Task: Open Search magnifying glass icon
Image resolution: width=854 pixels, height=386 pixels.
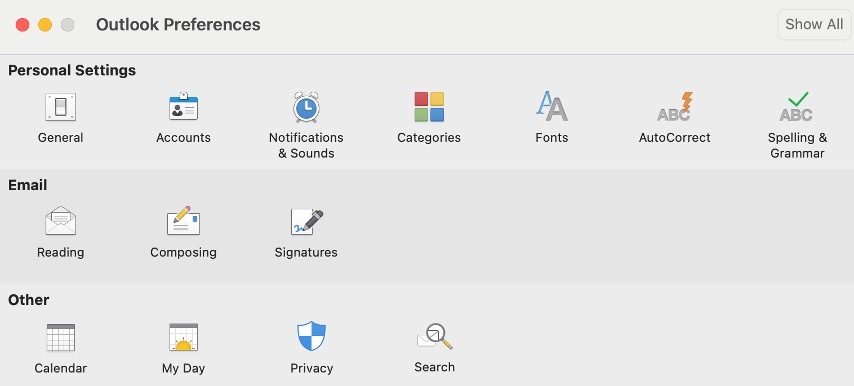Action: tap(435, 336)
